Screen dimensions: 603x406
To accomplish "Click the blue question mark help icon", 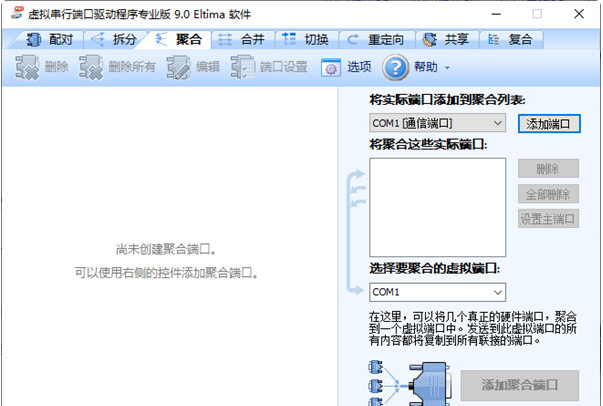I will tap(395, 67).
